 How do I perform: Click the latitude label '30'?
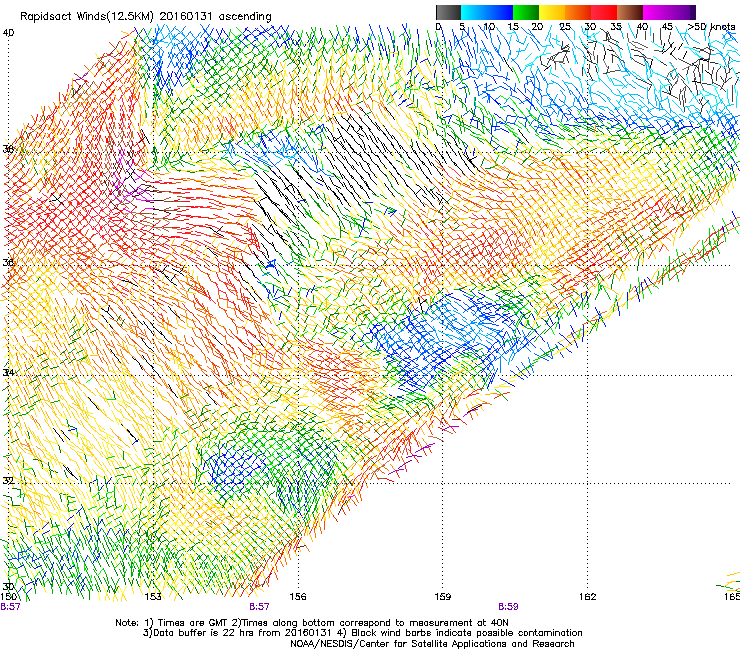pos(8,586)
